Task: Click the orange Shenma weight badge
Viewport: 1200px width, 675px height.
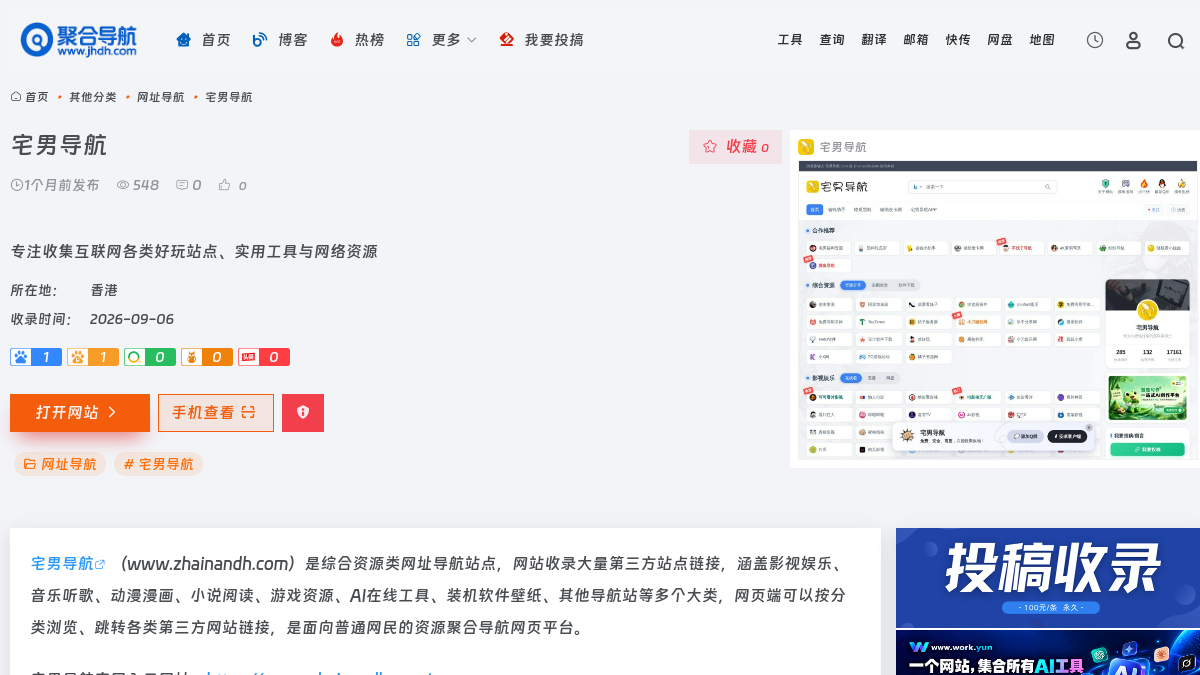Action: point(207,357)
